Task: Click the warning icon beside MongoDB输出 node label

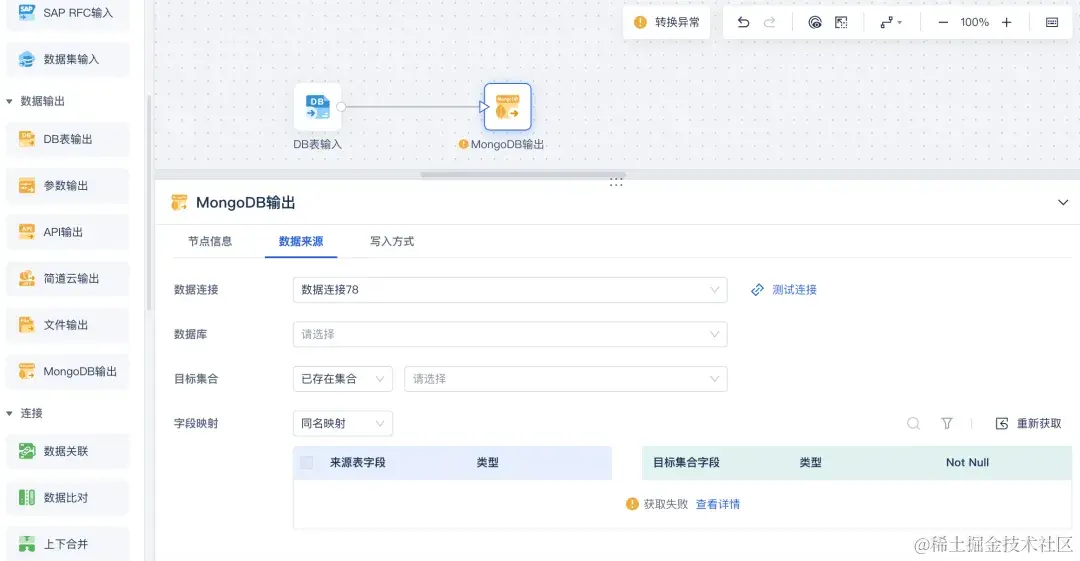Action: (464, 144)
